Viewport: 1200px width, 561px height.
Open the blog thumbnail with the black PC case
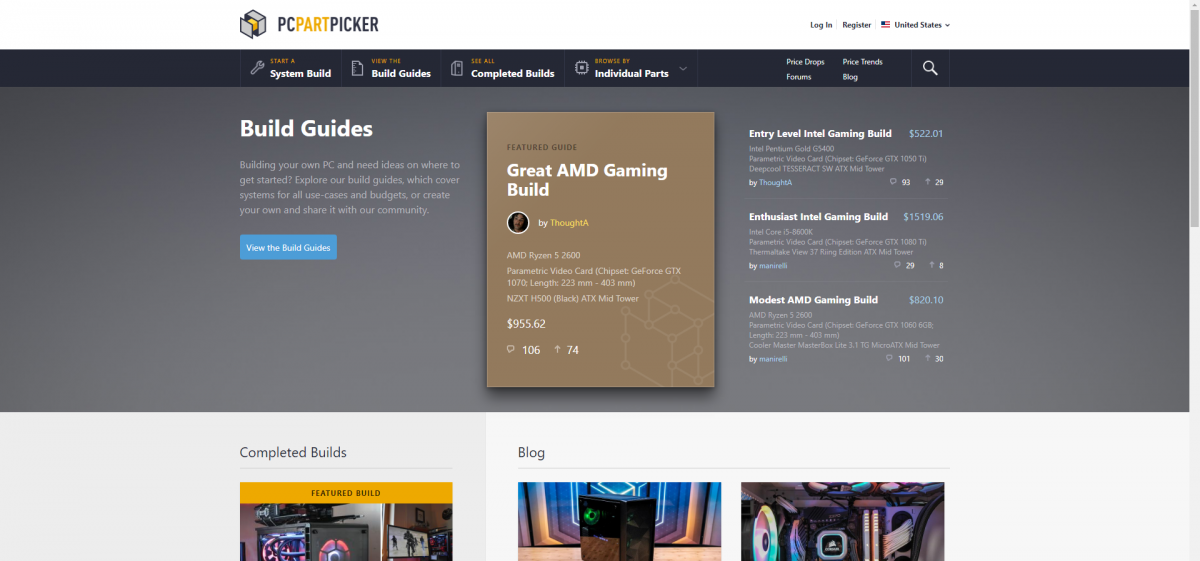click(619, 521)
